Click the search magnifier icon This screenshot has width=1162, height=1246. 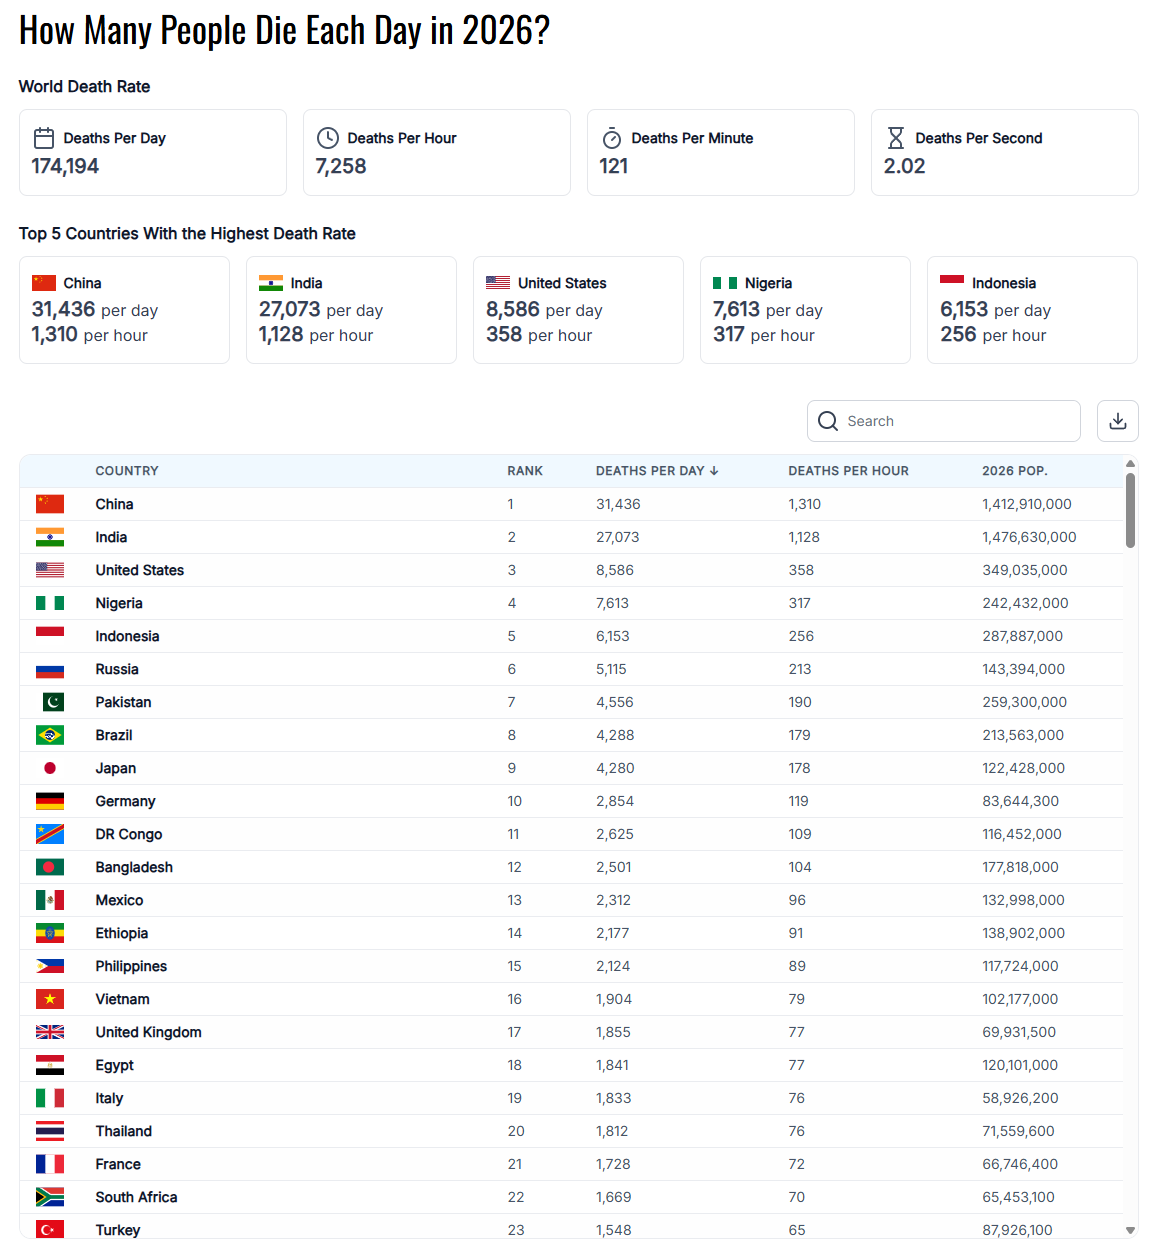click(828, 421)
